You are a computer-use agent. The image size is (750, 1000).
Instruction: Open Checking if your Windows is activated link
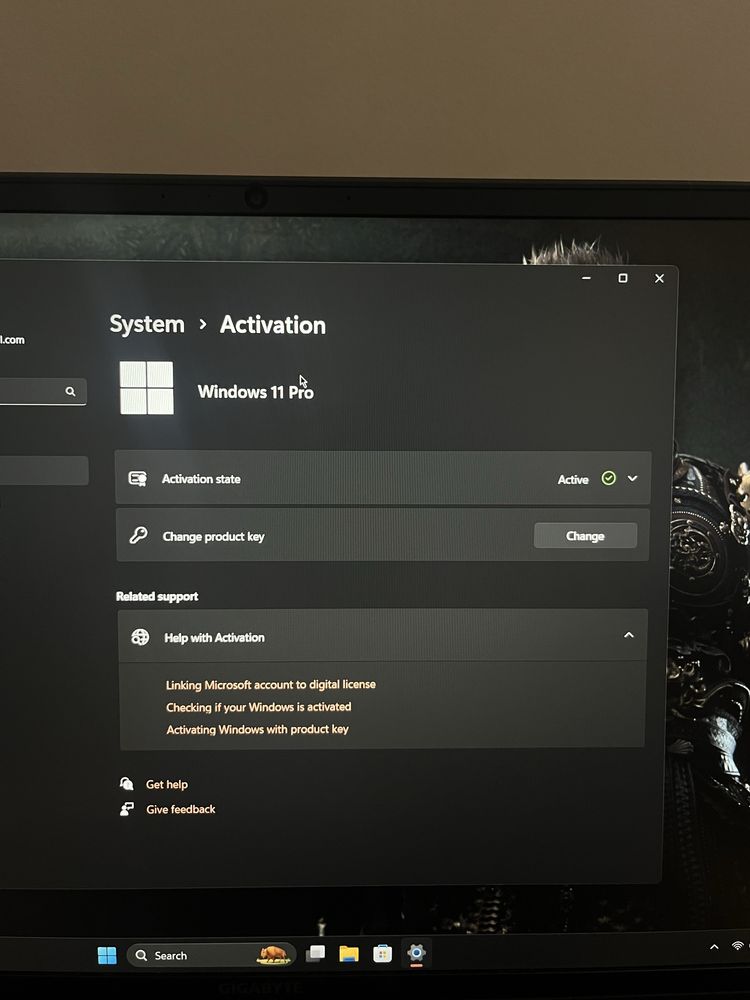point(258,707)
